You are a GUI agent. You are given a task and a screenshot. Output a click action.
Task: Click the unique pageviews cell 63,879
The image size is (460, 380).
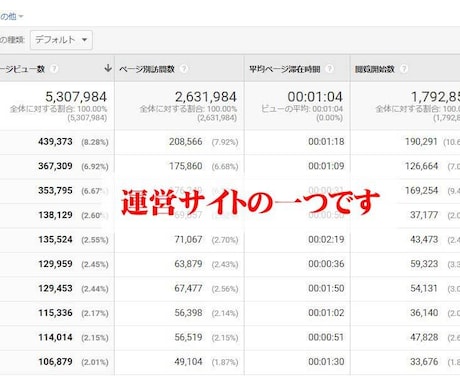(188, 264)
